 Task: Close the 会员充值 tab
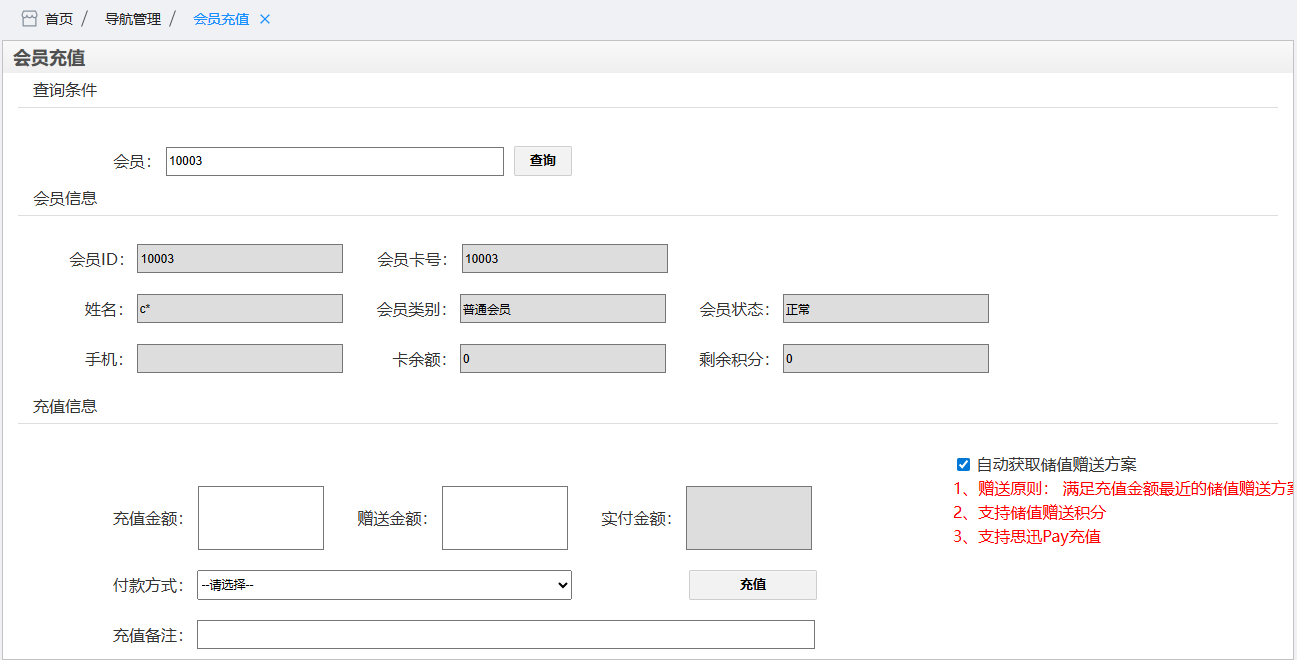point(265,19)
